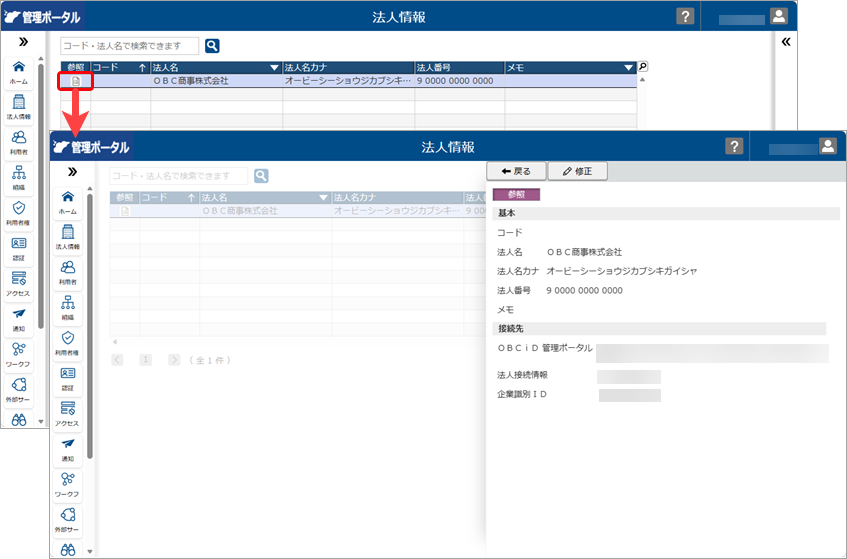Click 管理ポータル logo in back window
Image resolution: width=847 pixels, height=559 pixels.
tap(42, 17)
